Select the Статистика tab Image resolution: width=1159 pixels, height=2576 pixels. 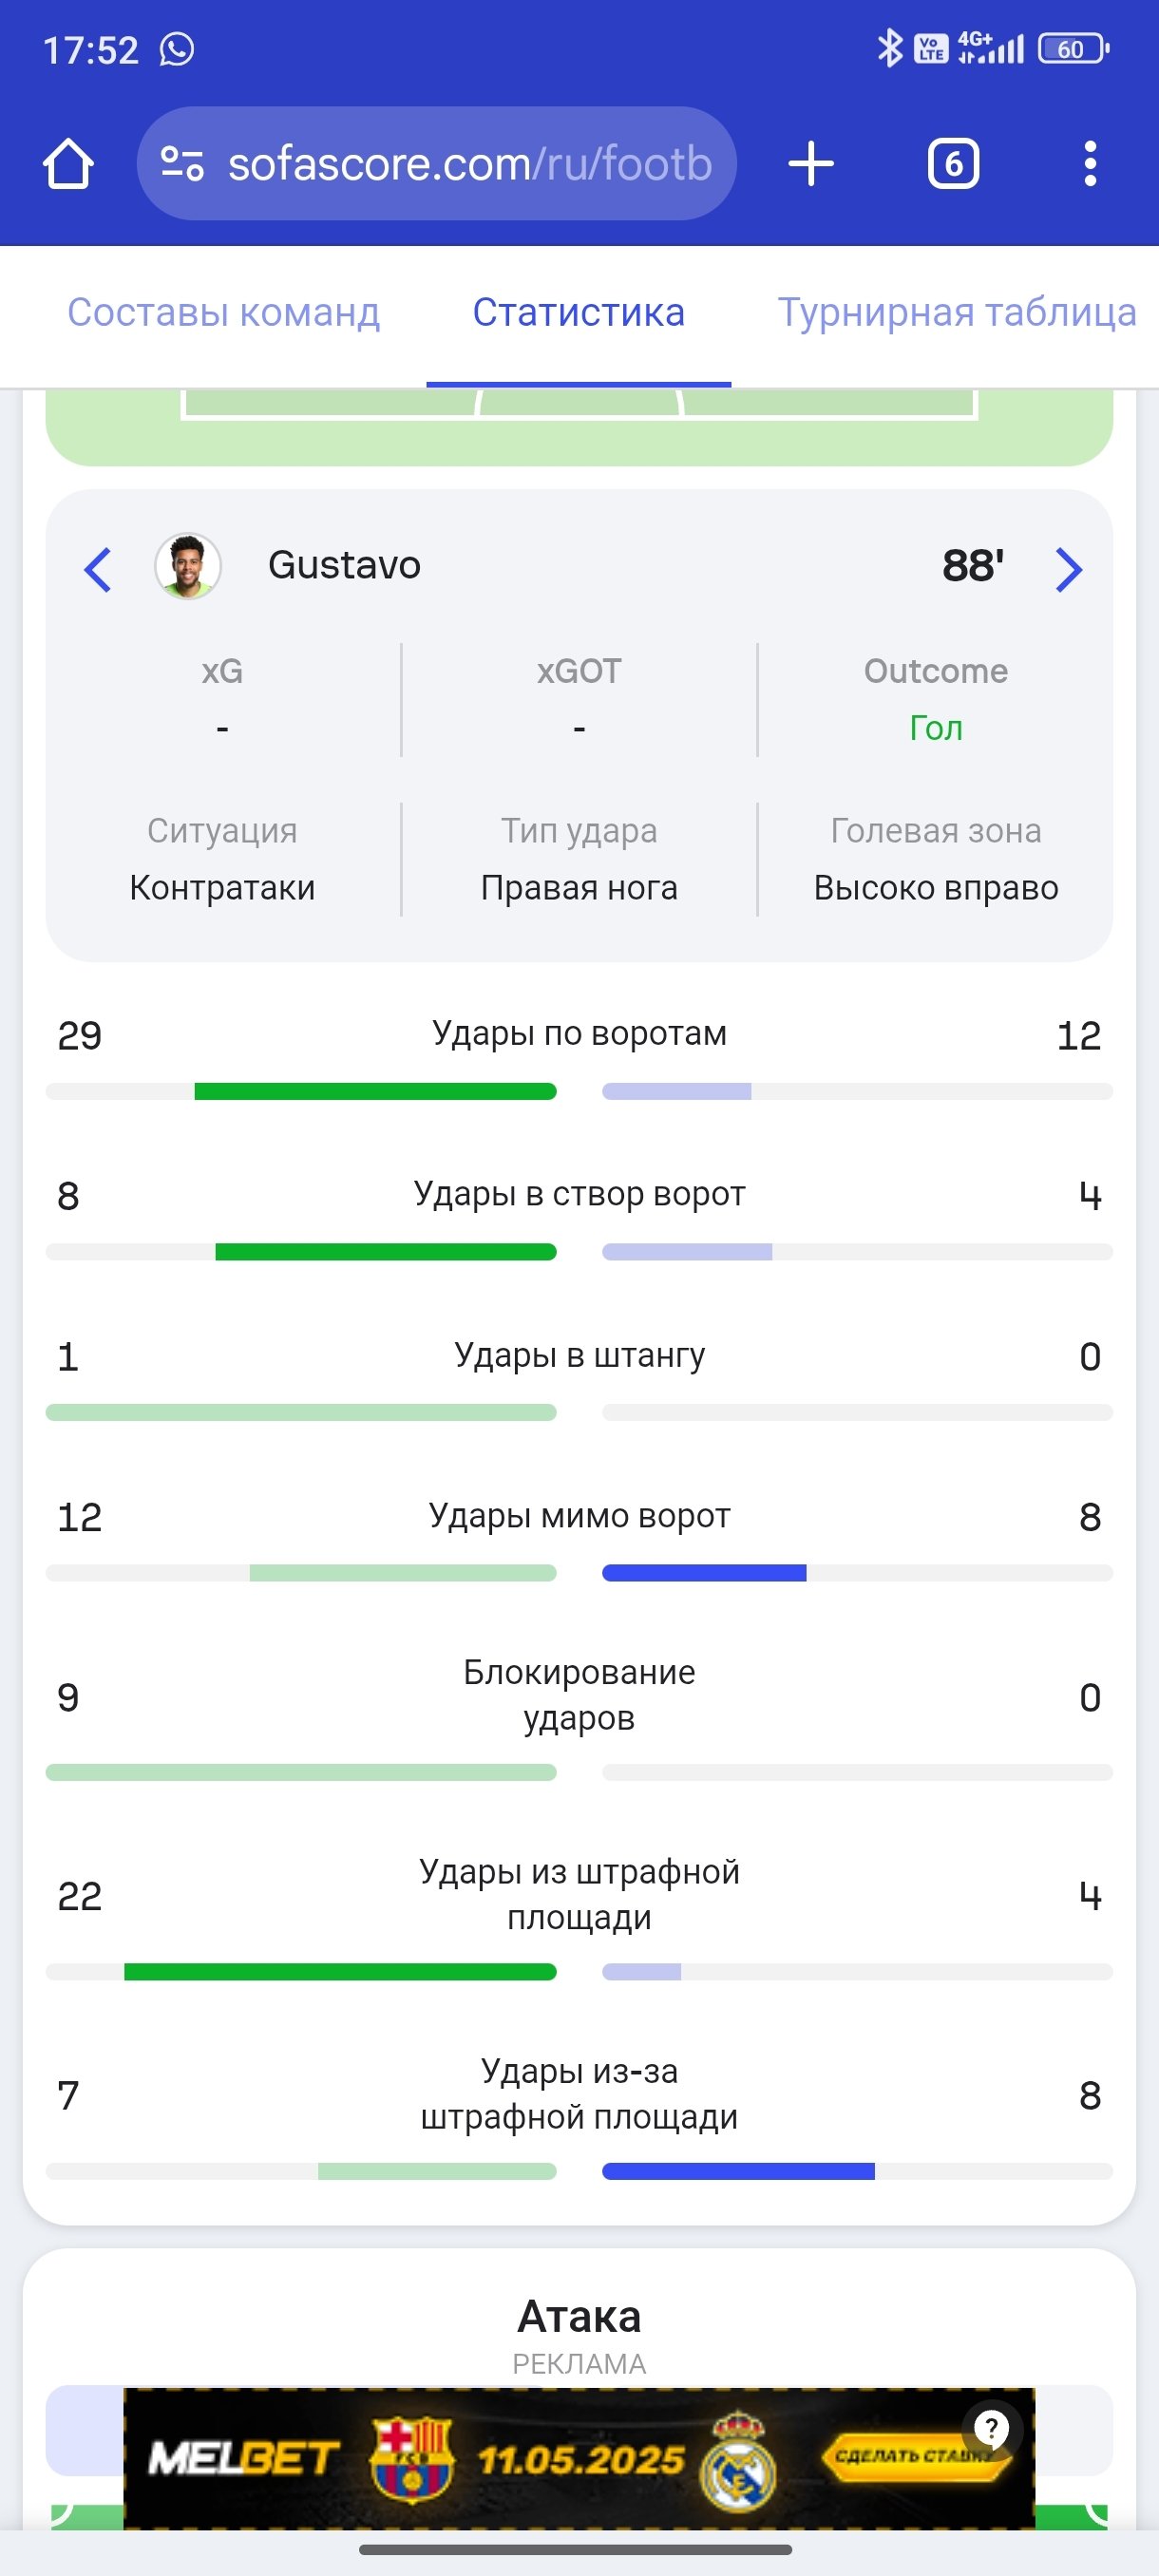tap(578, 312)
